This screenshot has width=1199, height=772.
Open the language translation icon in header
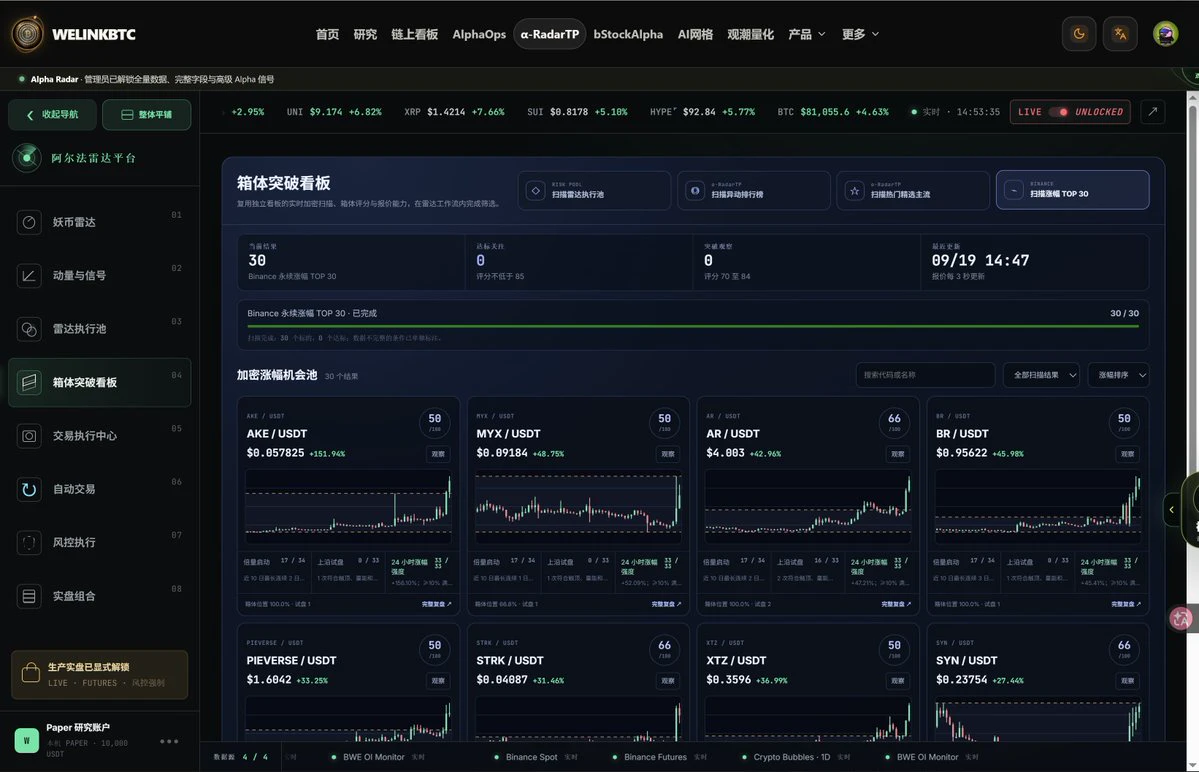1119,34
